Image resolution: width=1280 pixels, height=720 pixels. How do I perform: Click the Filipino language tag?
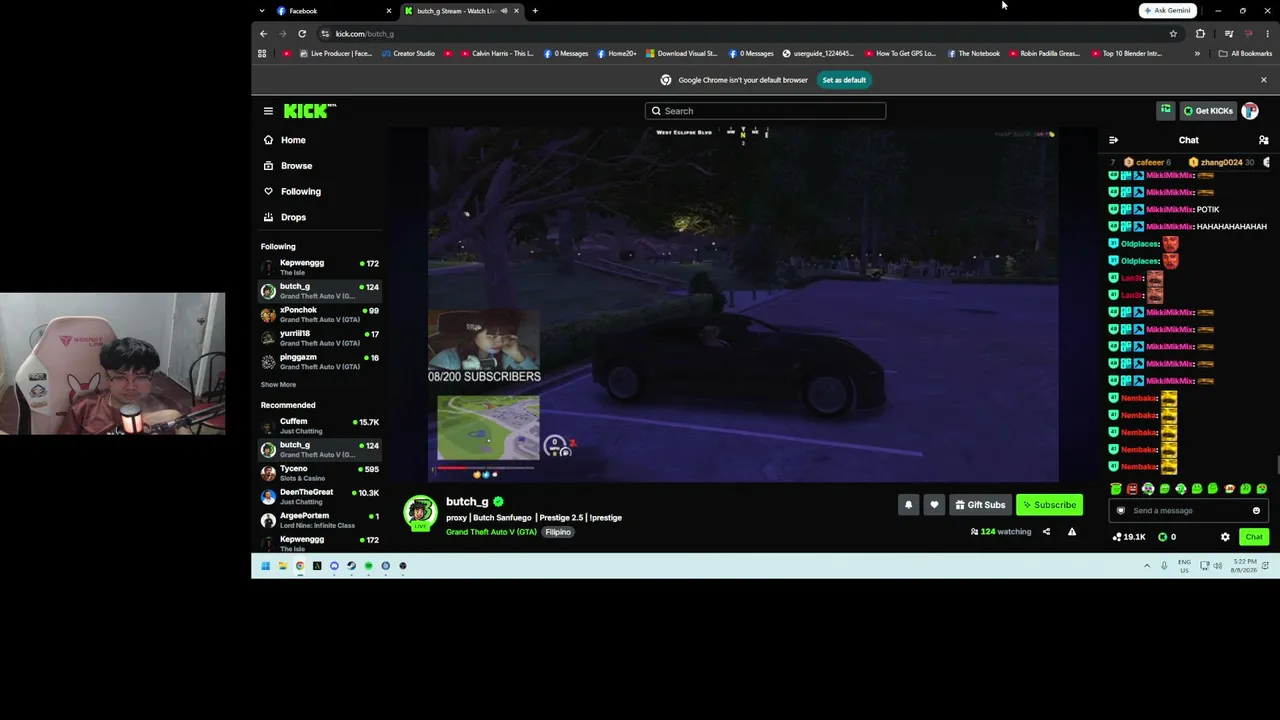point(558,532)
